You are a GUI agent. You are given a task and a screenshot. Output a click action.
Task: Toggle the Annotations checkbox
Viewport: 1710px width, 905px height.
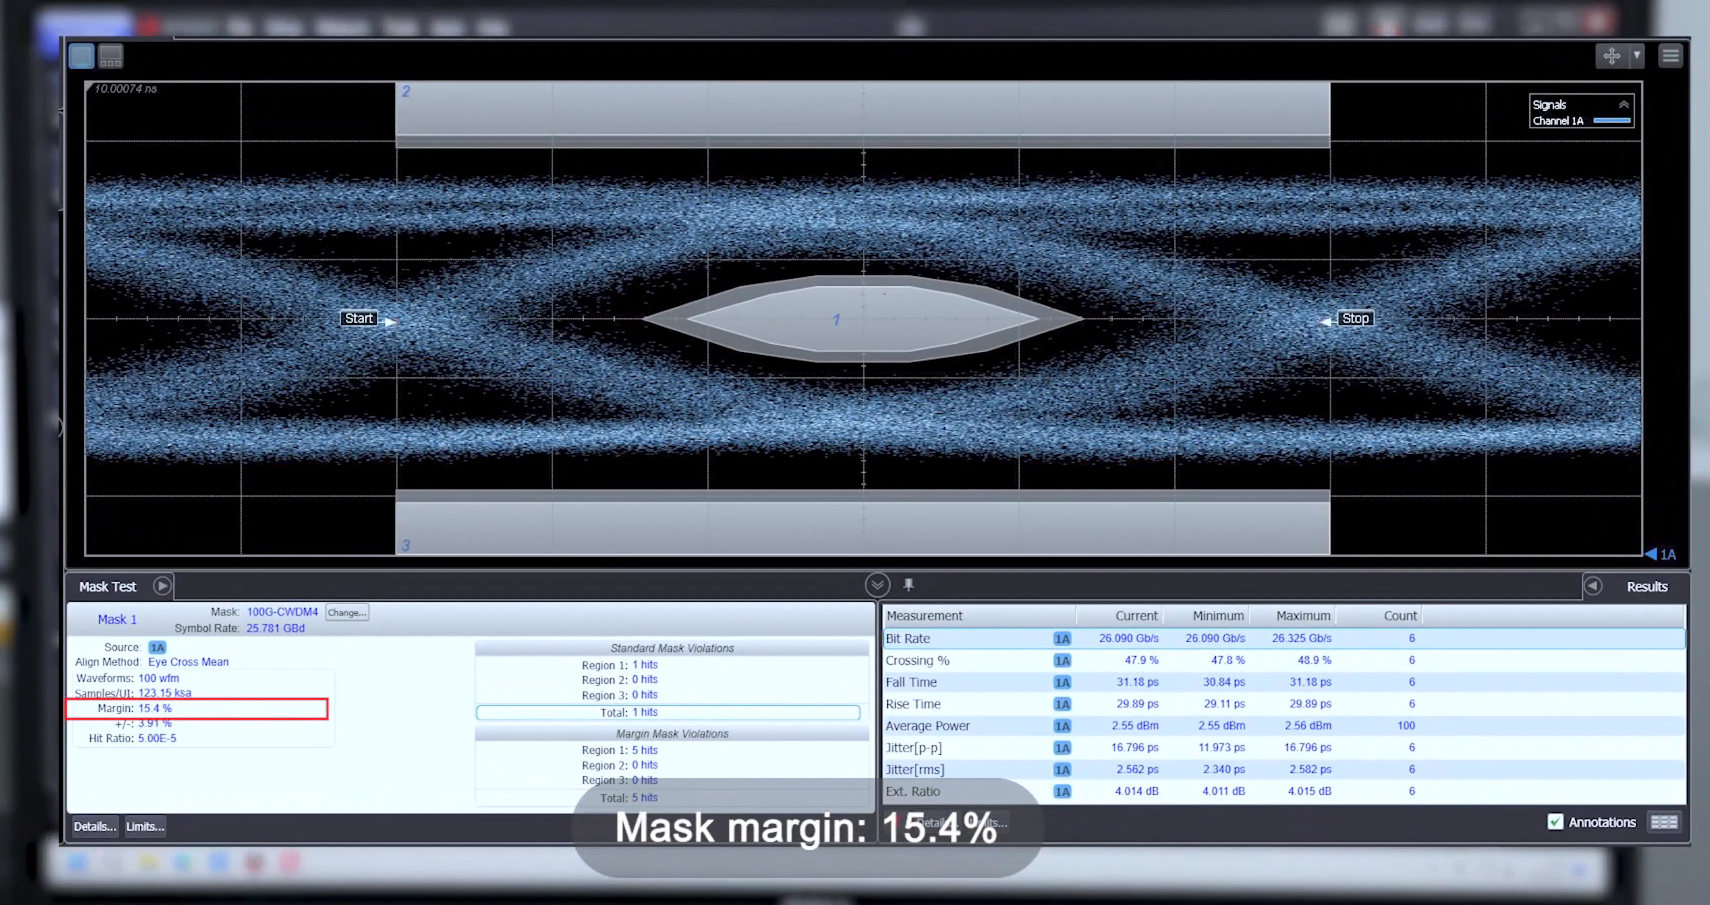1555,822
